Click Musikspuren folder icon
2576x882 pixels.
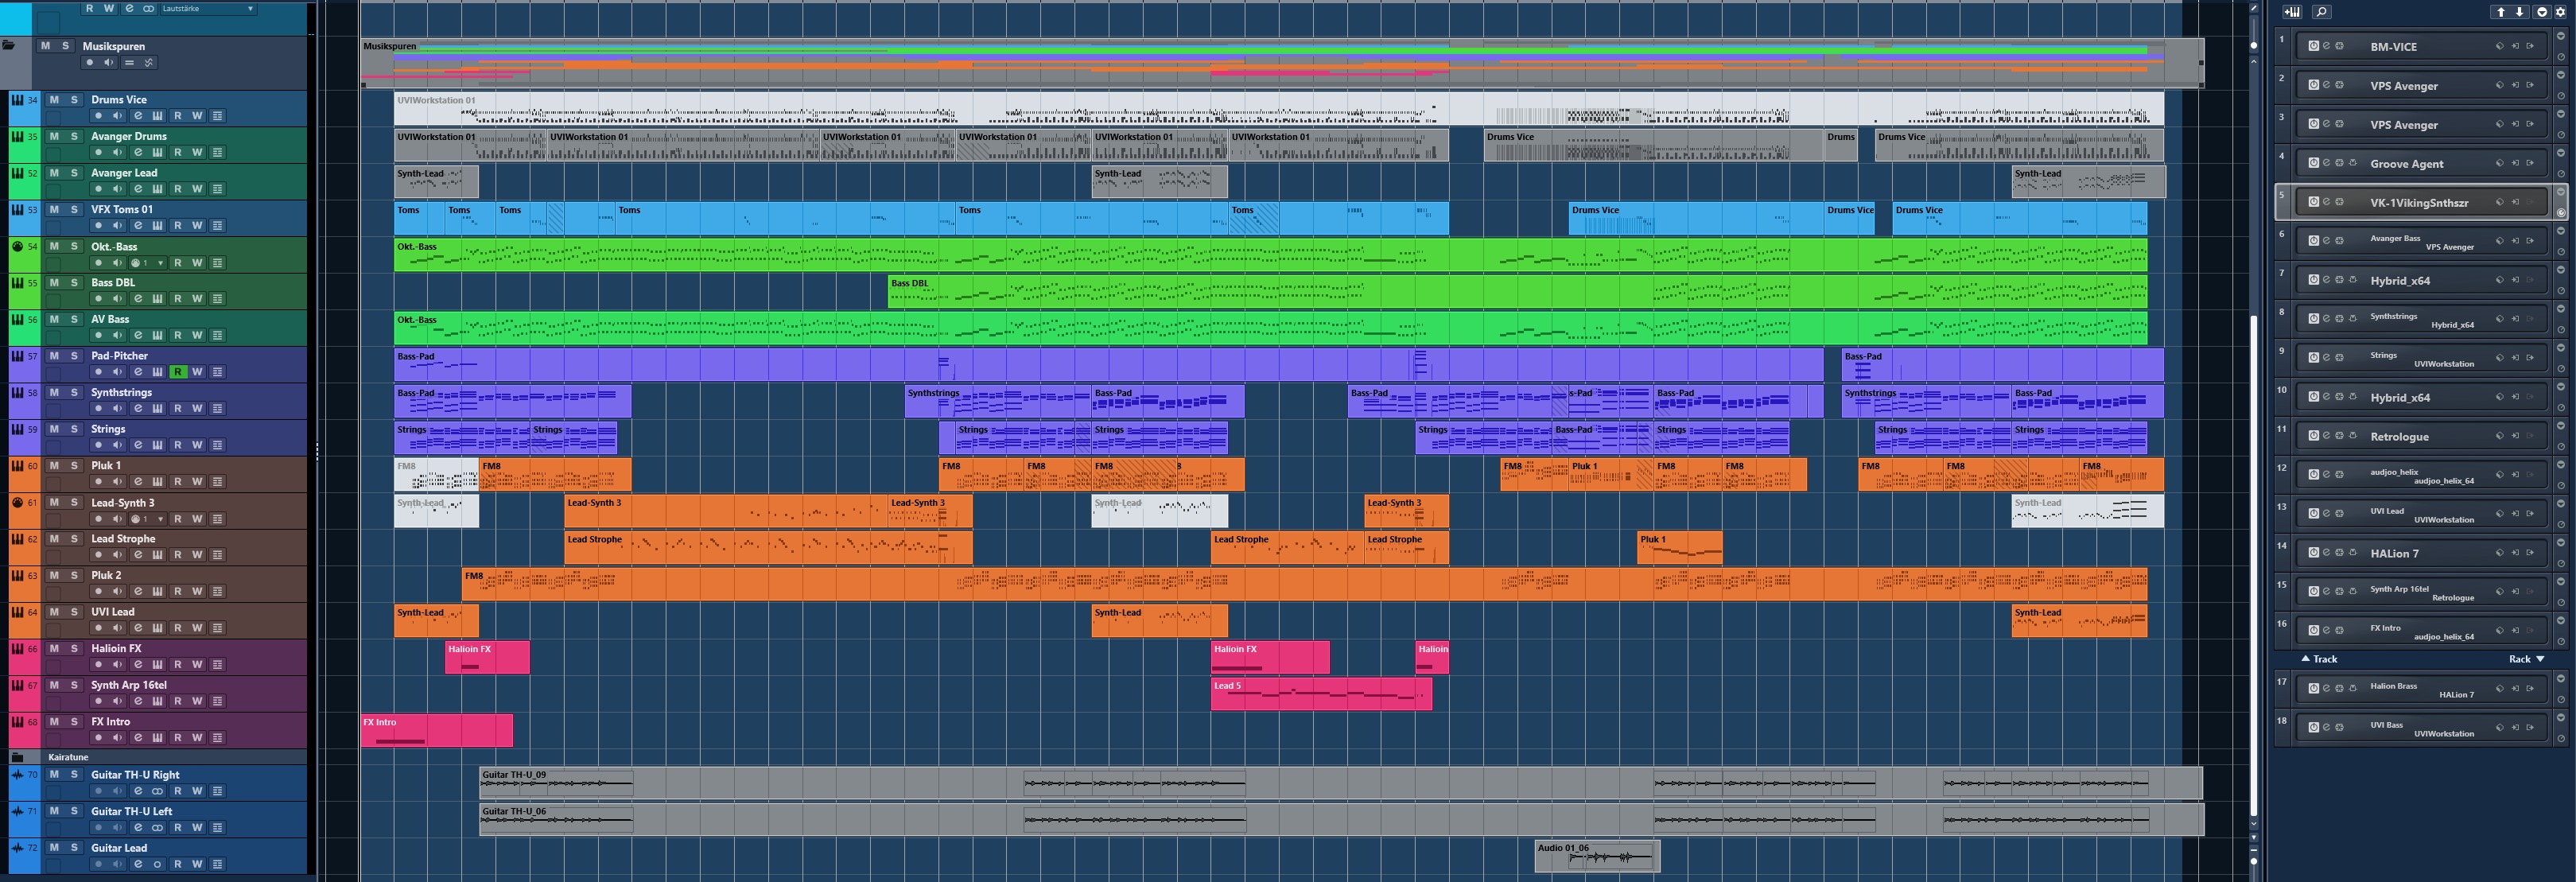[x=10, y=46]
